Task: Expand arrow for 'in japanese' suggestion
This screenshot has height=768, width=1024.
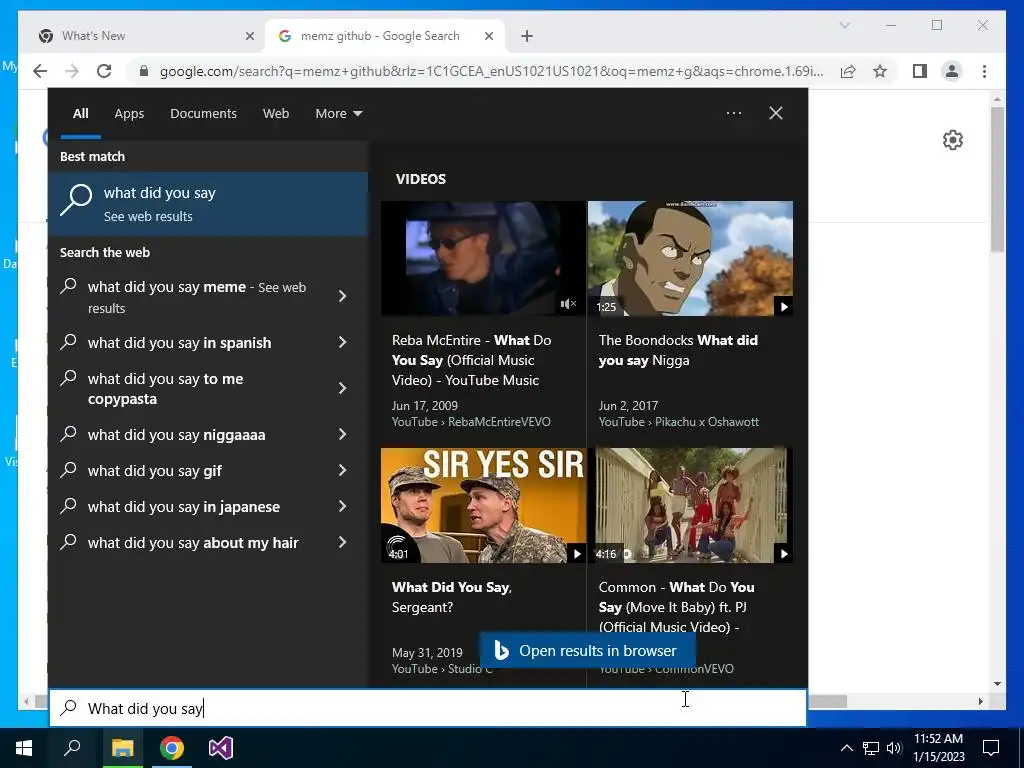Action: coord(343,506)
